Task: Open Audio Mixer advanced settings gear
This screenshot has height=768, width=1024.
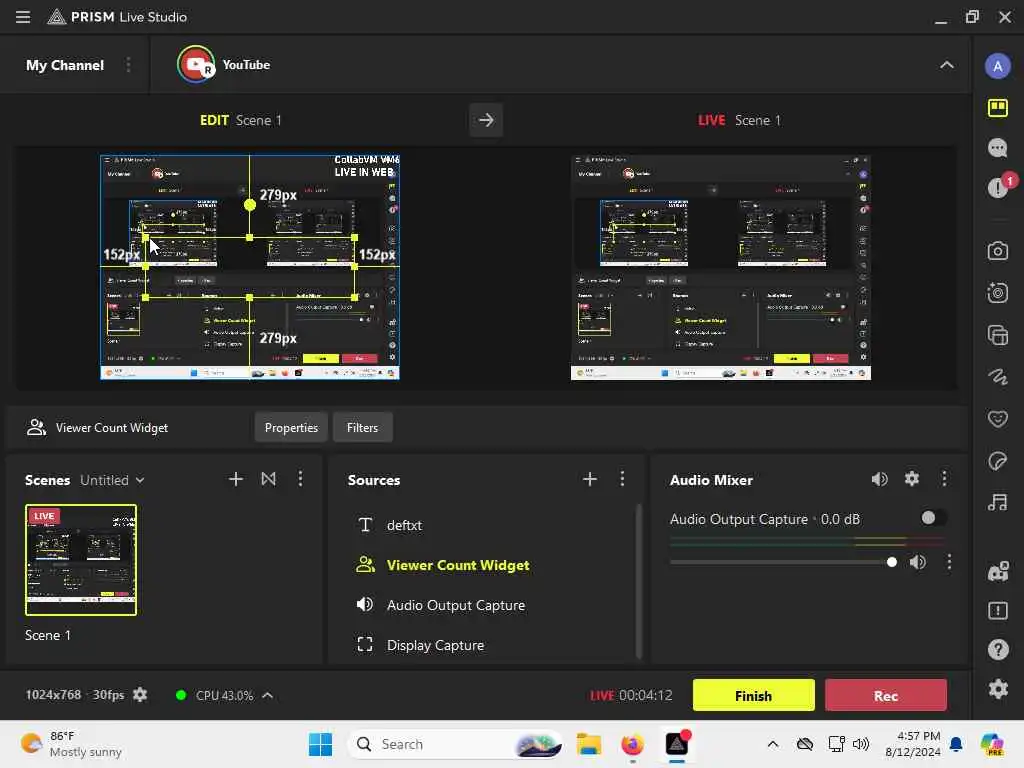Action: coord(912,479)
